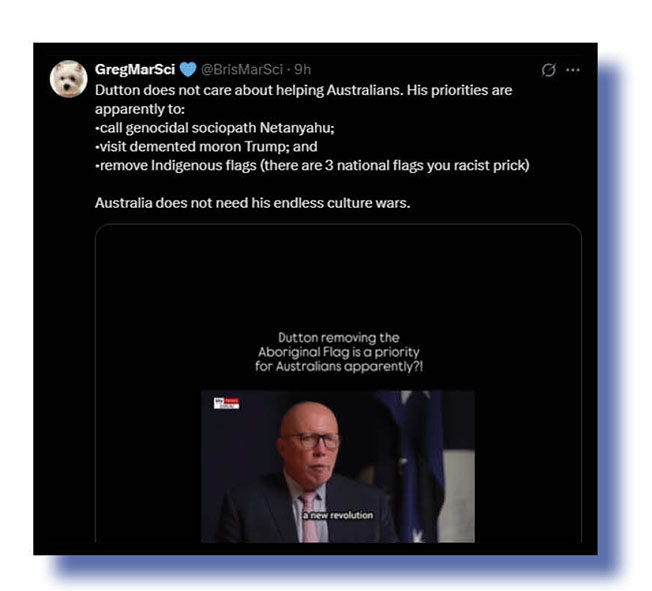The width and height of the screenshot is (652, 591).
Task: Open the GregMarSci display name profile
Action: (x=135, y=69)
